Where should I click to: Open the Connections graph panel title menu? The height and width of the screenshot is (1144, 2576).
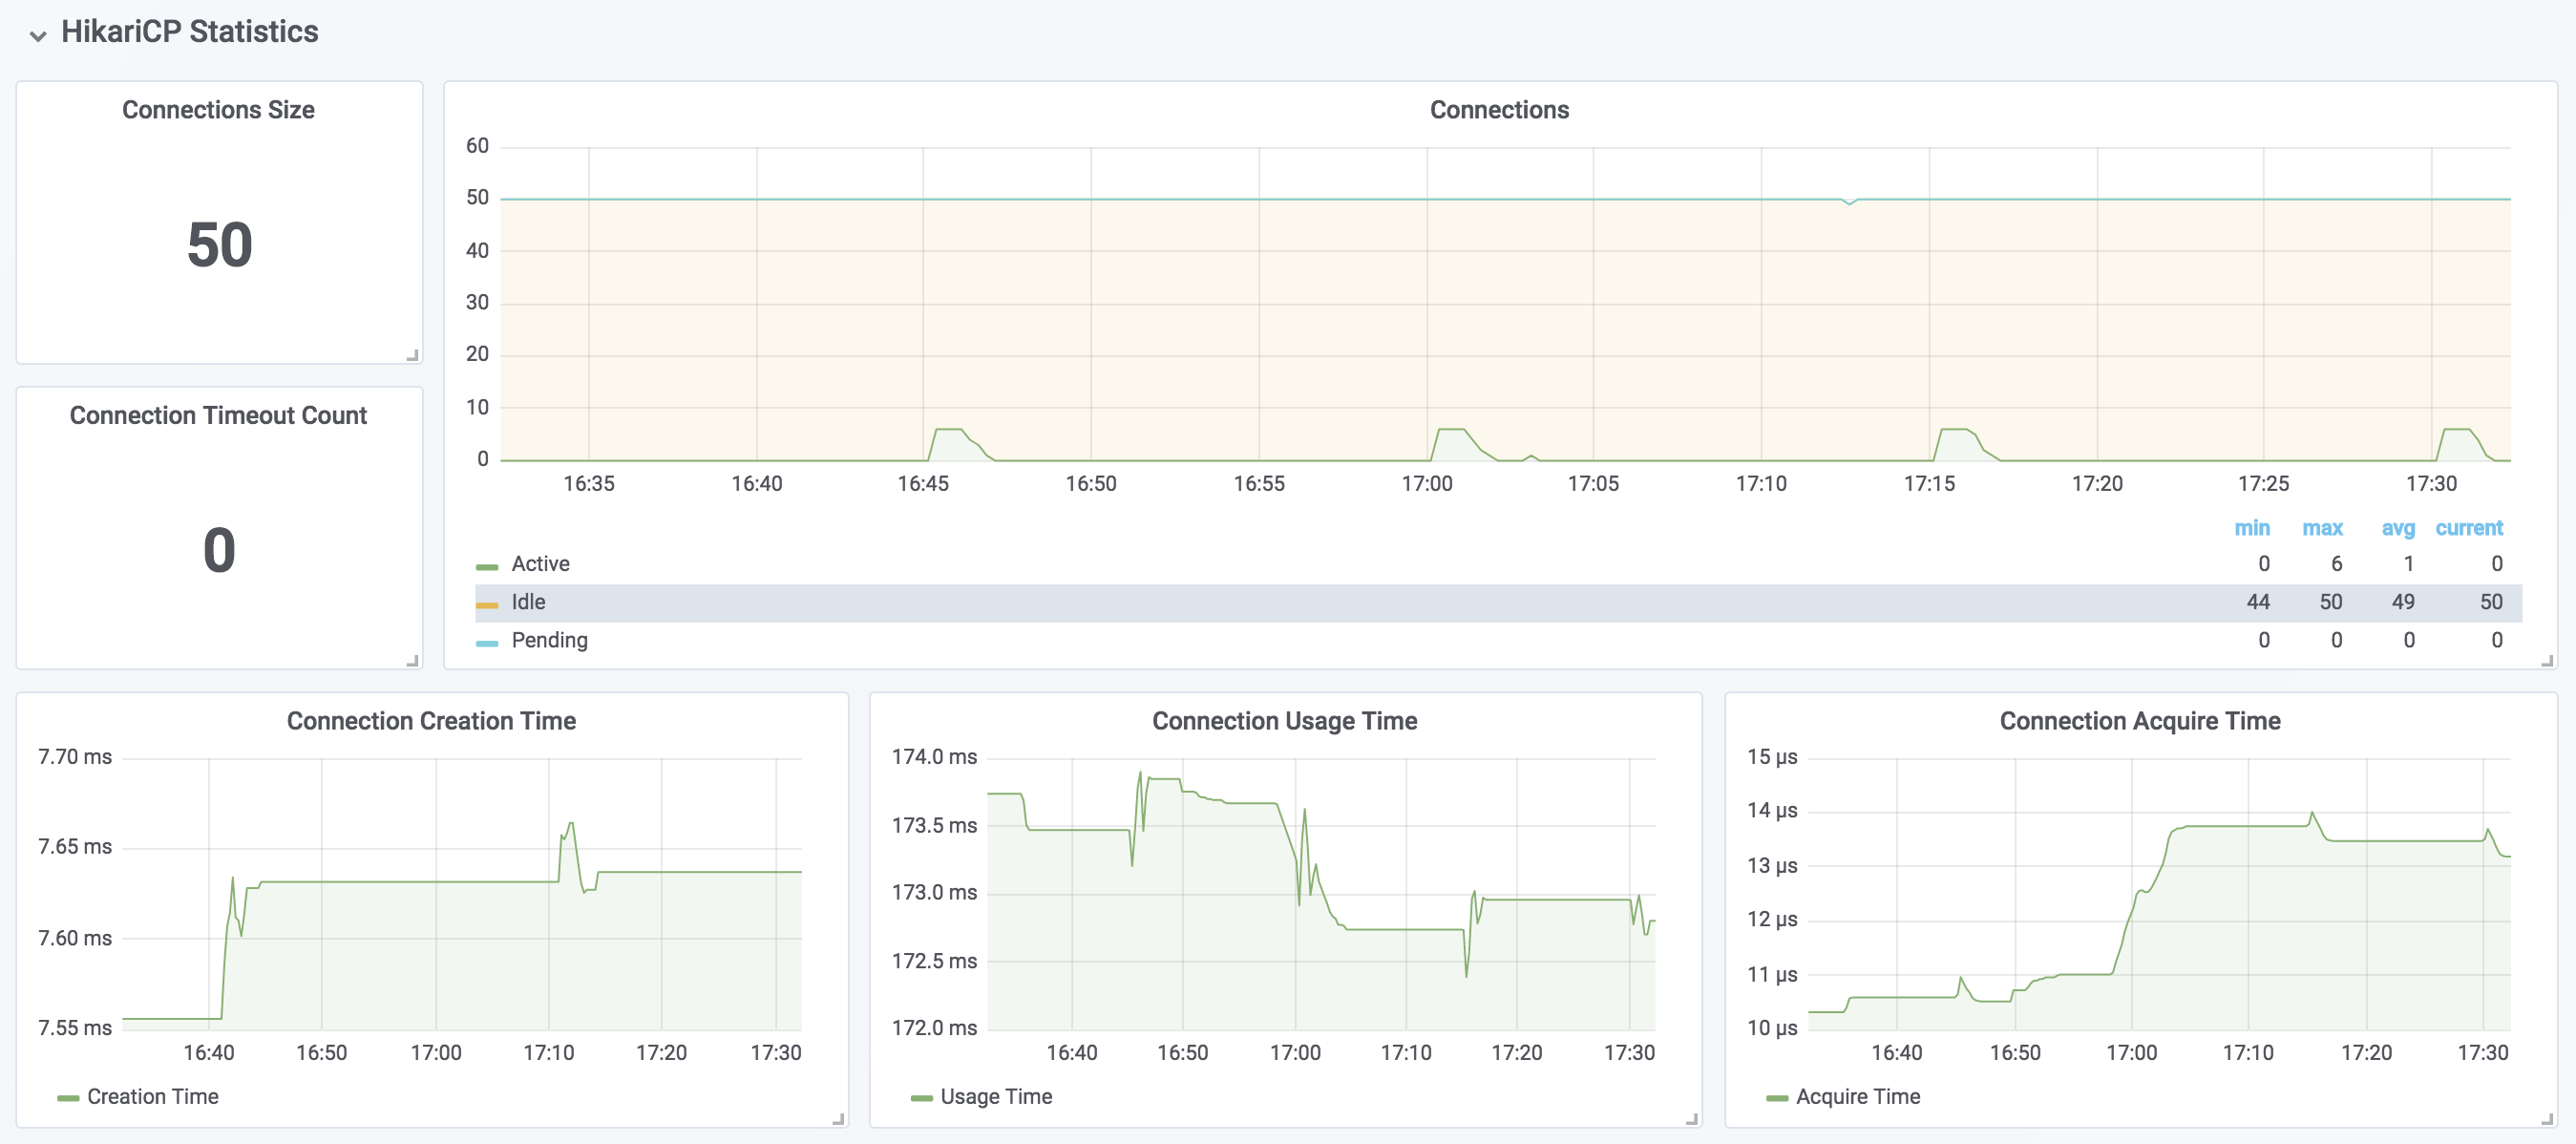coord(1498,110)
